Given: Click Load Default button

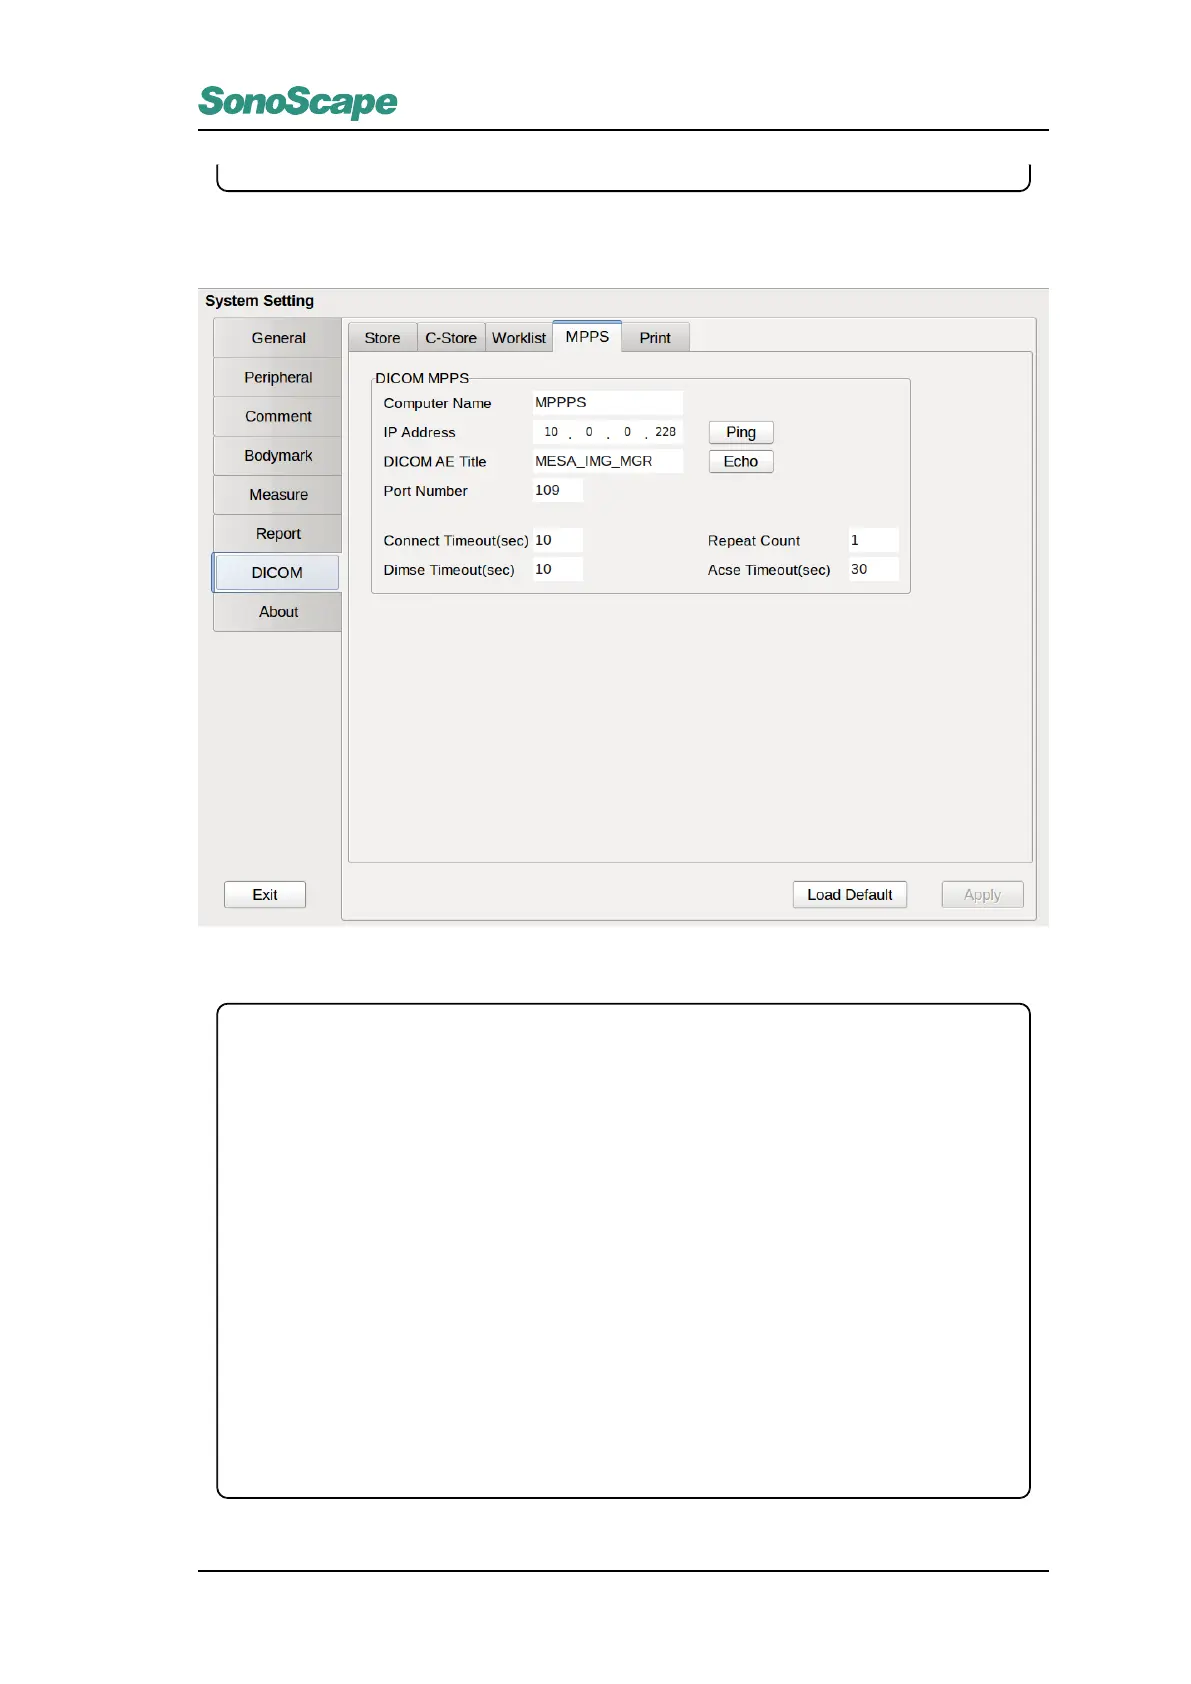Looking at the screenshot, I should click(850, 894).
